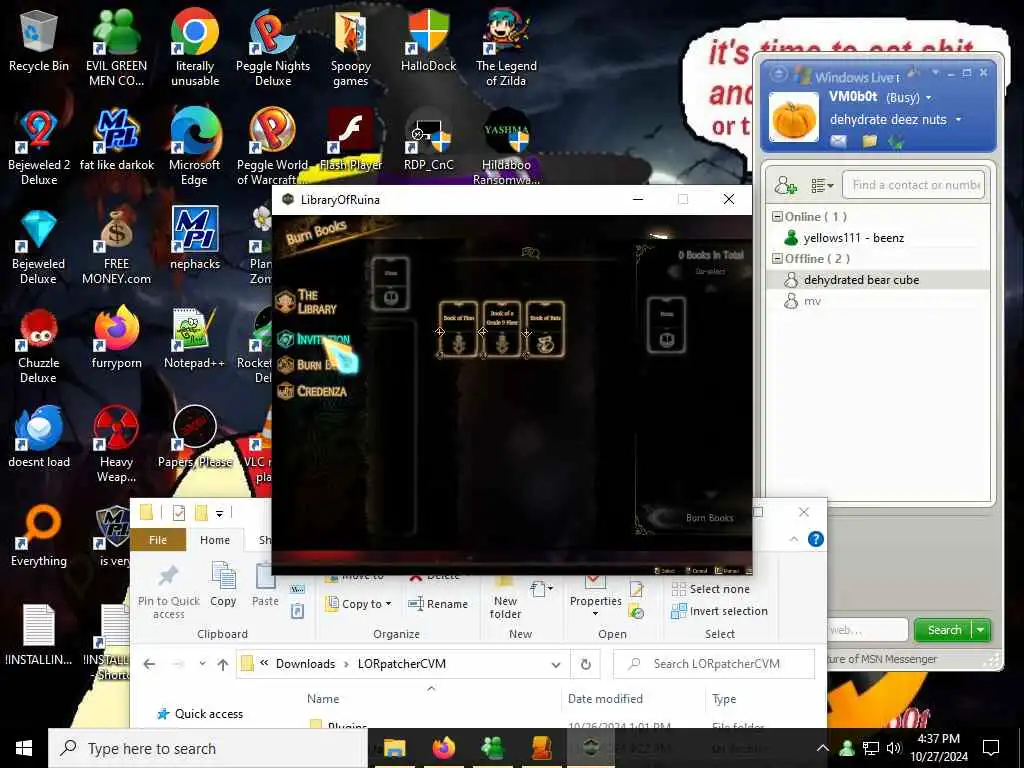Open The Legend of Zilda shortcut
Screen dimensions: 1024x768
506,48
